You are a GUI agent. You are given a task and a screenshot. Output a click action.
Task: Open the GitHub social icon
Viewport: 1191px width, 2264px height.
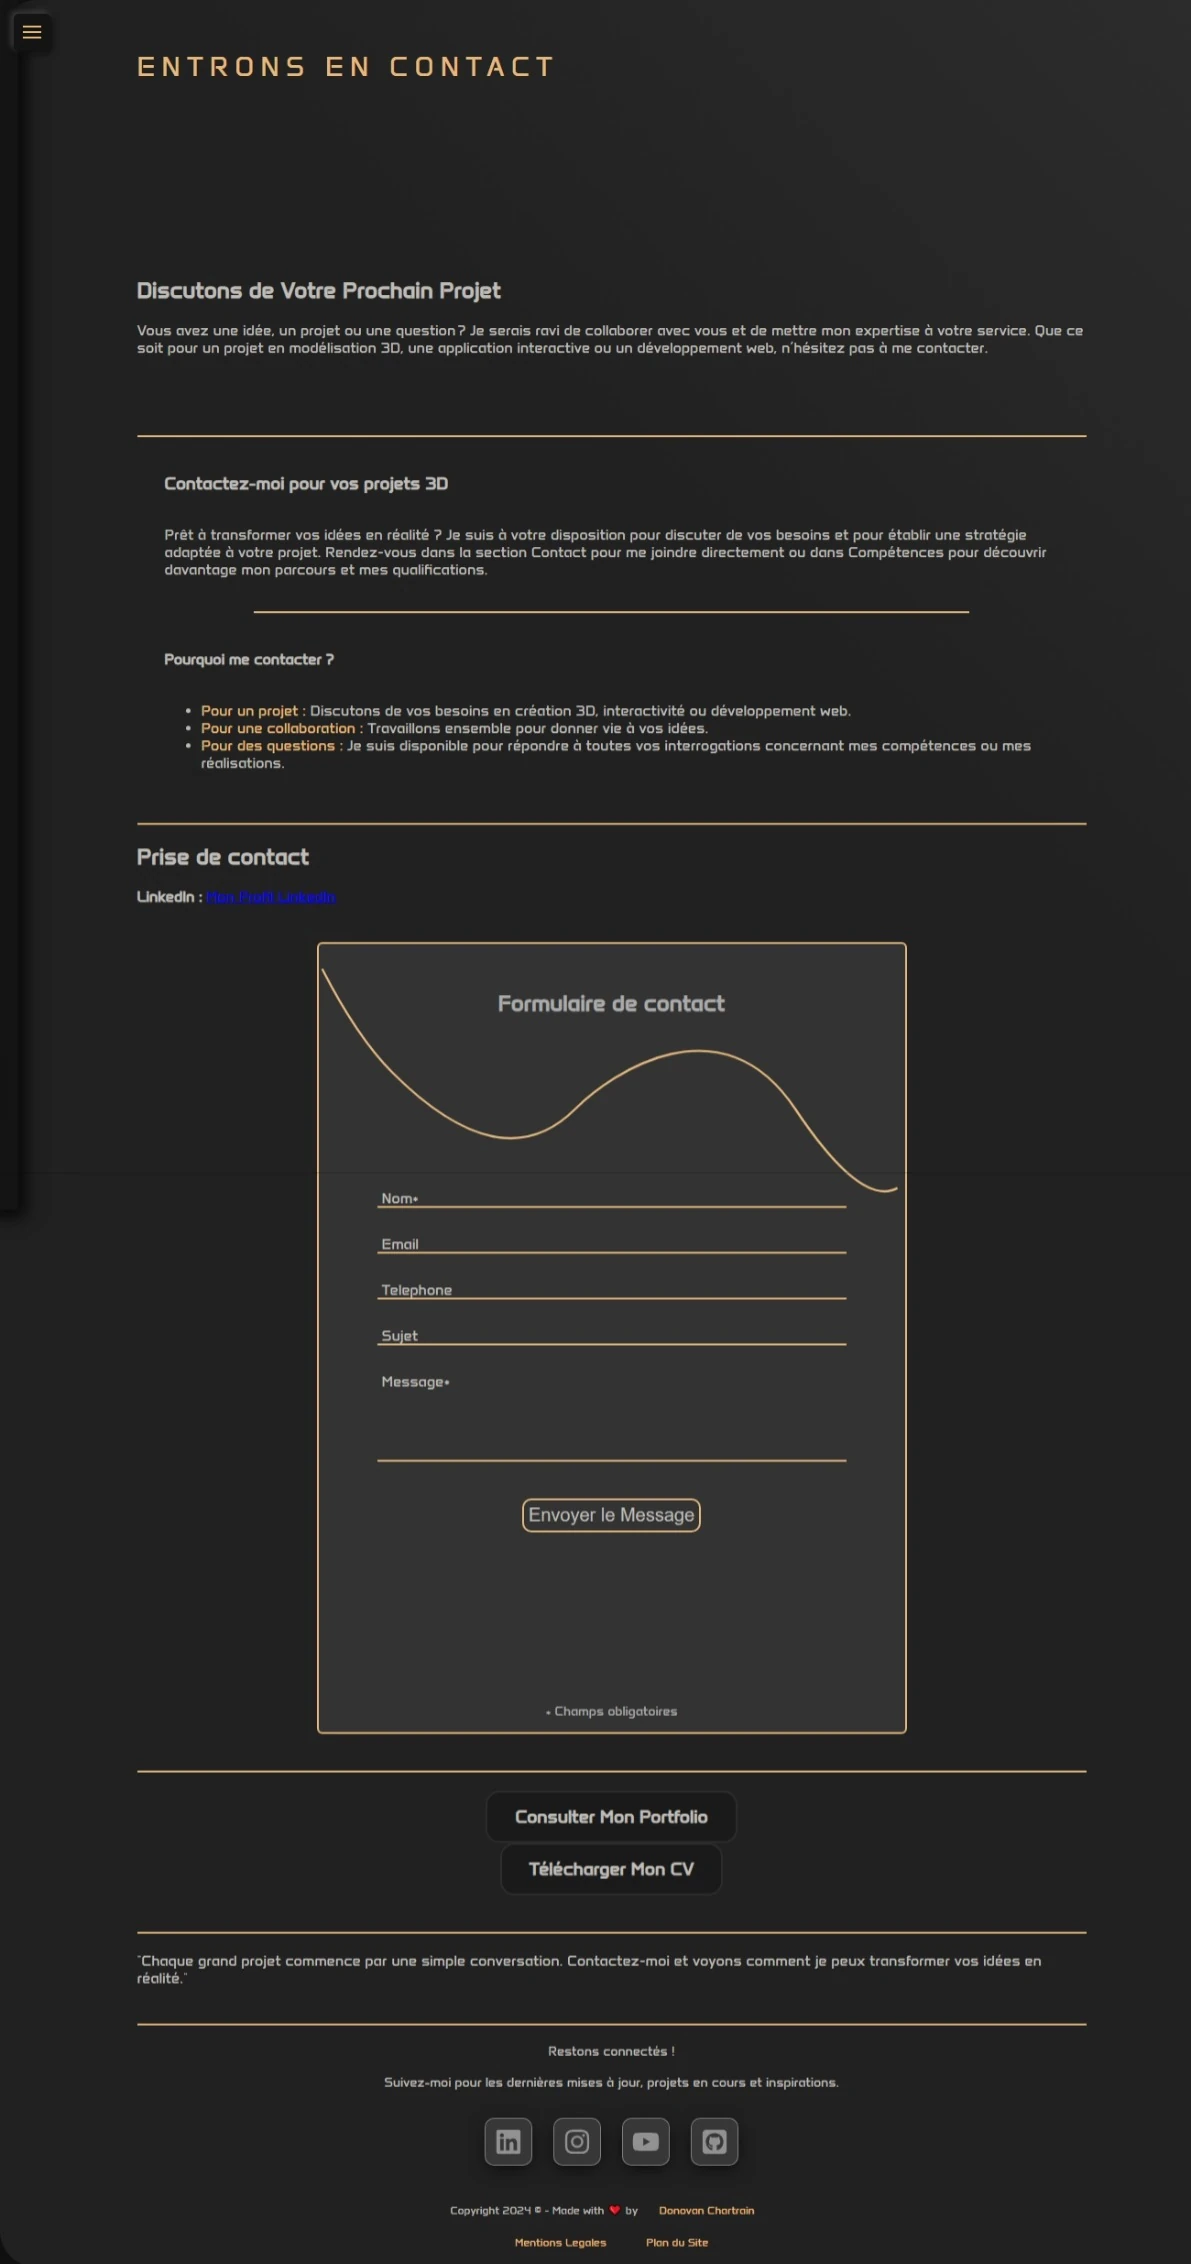[x=714, y=2141]
